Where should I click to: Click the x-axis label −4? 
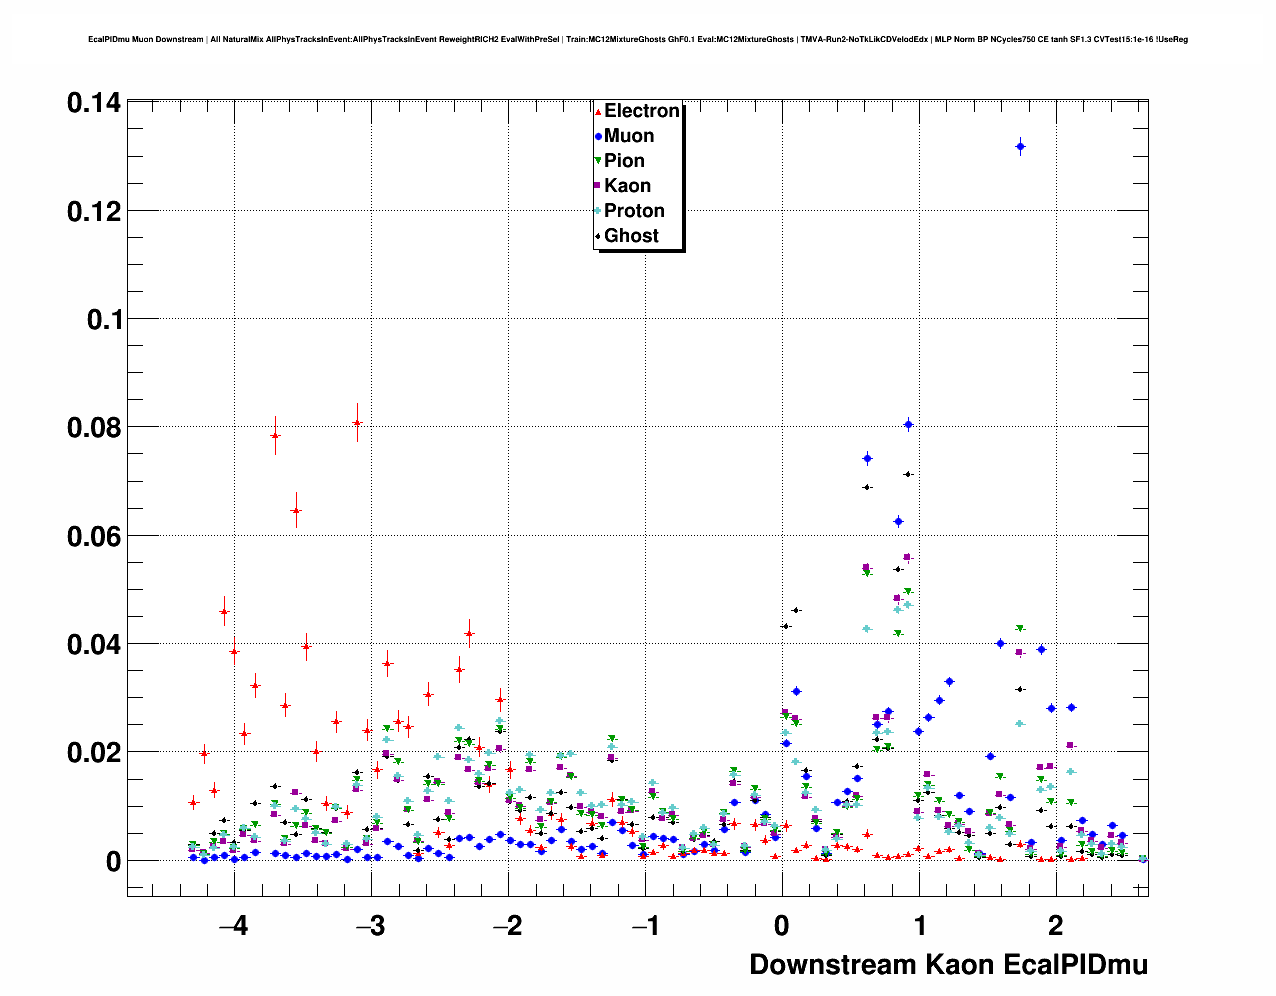[x=233, y=926]
